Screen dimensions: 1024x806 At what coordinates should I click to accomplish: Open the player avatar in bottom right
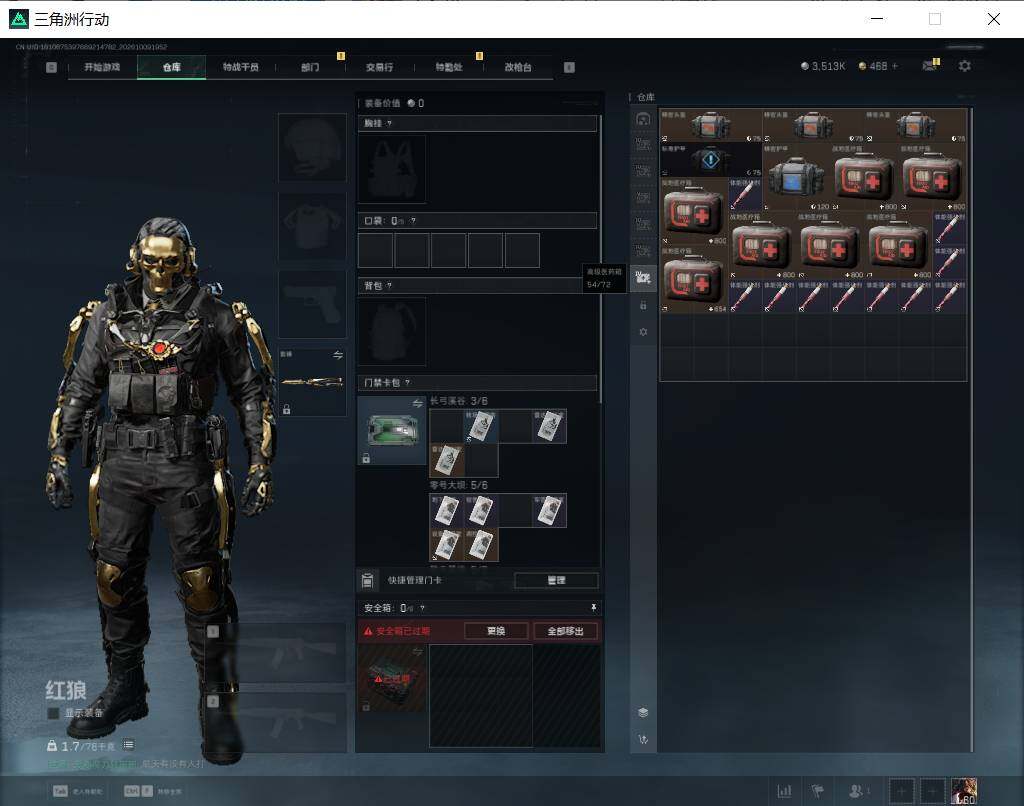pyautogui.click(x=964, y=791)
